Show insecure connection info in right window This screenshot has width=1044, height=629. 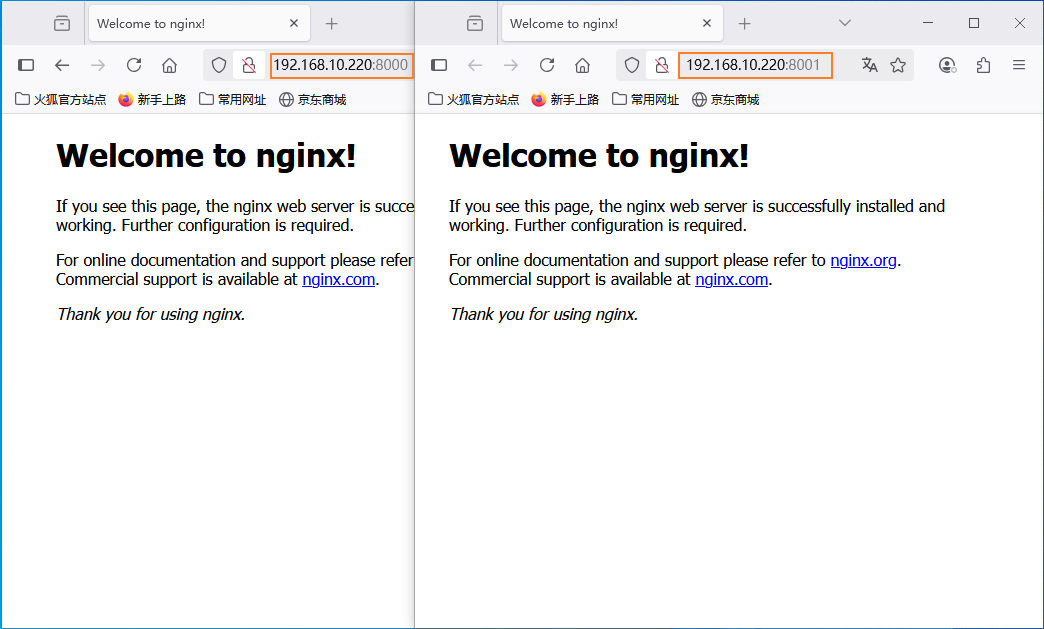coord(662,65)
